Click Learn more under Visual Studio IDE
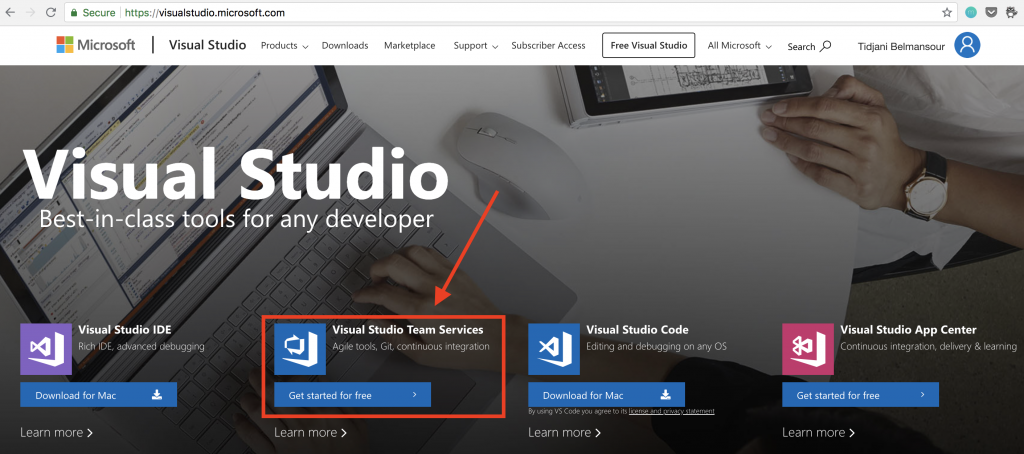 point(56,432)
